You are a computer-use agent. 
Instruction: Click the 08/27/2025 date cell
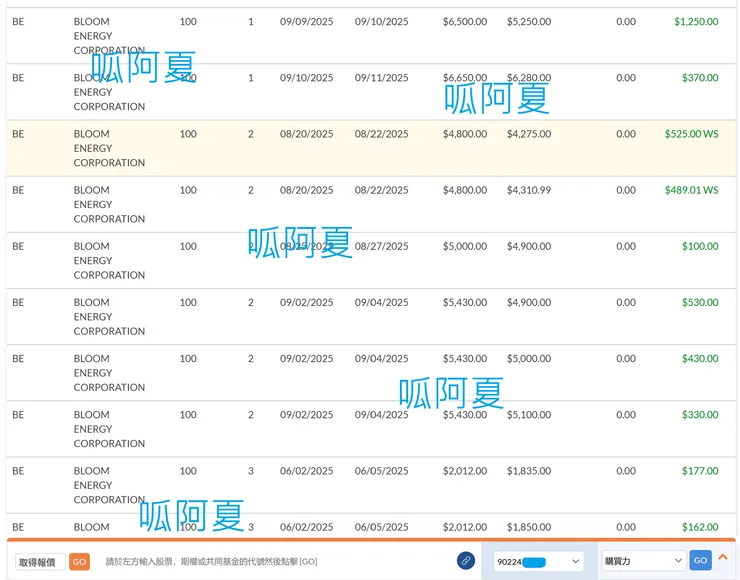click(x=381, y=246)
